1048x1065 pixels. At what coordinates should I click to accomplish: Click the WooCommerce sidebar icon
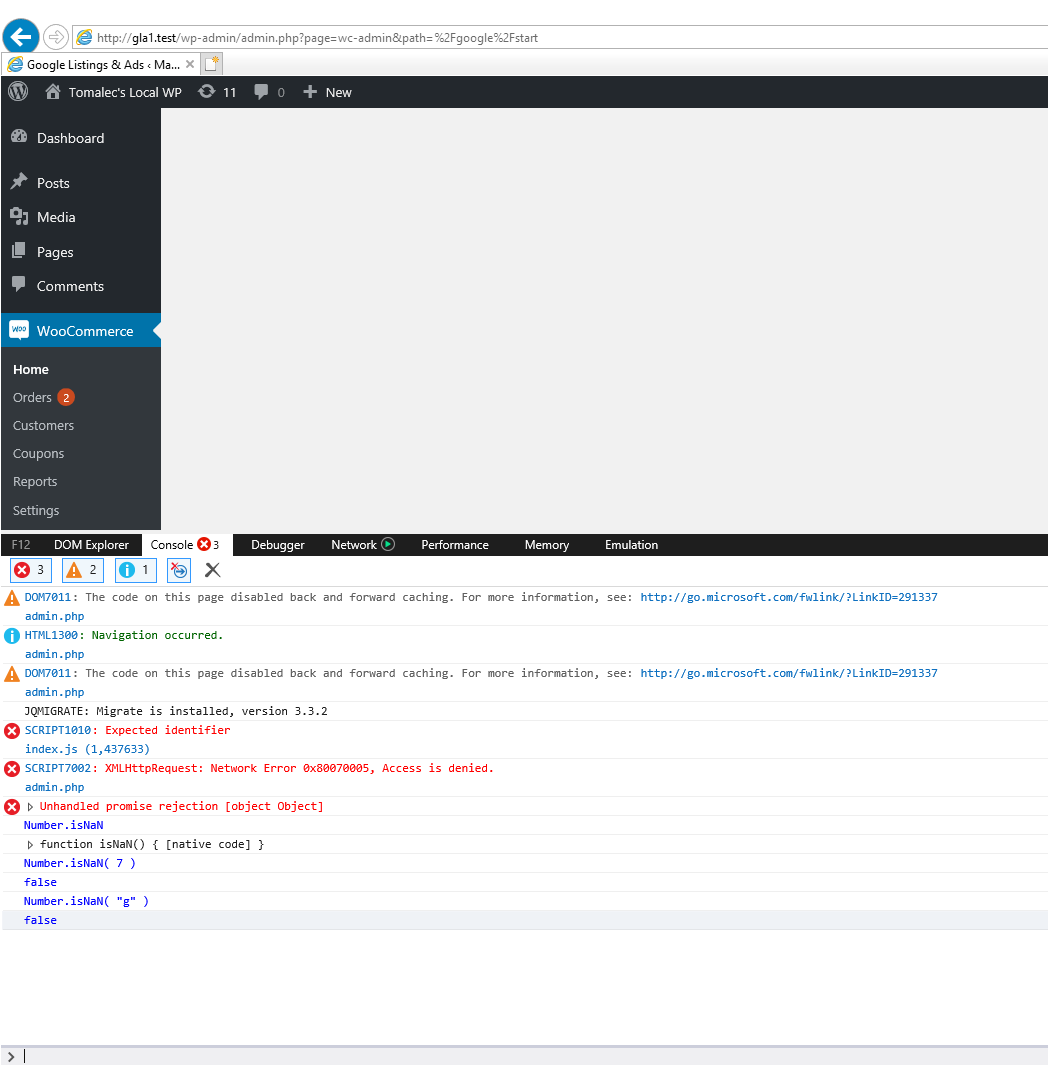tap(20, 330)
